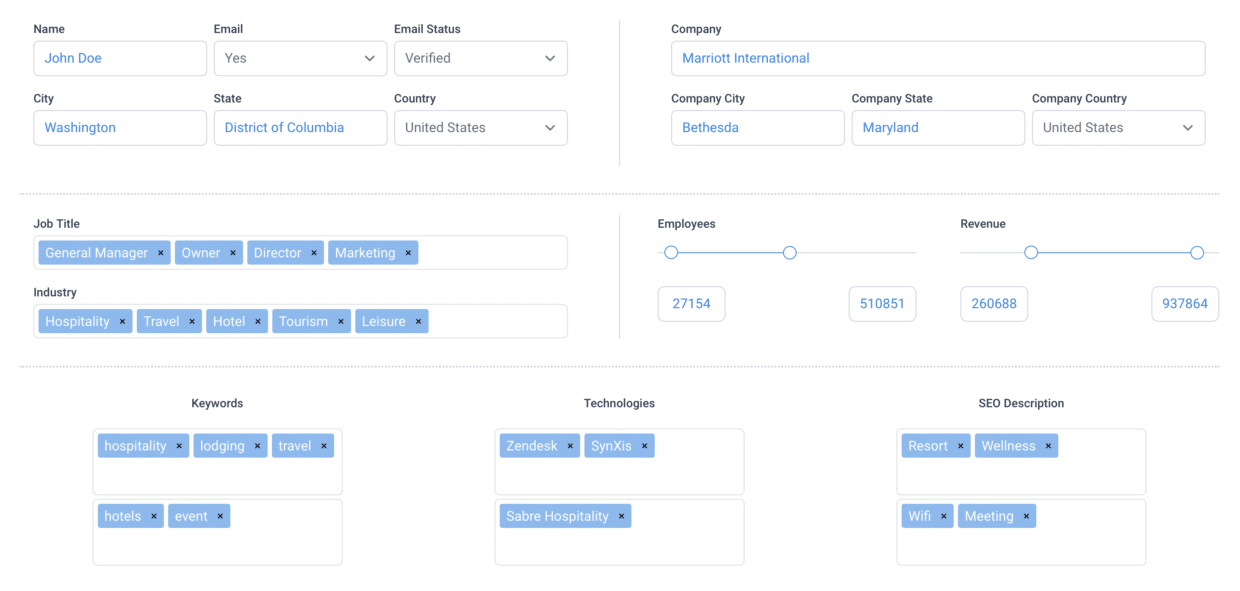Remove the Director job title tag
Screen dimensions: 1240x591
point(313,252)
